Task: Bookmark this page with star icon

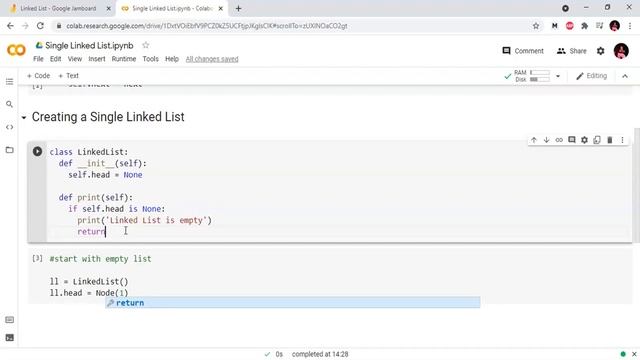Action: (536, 26)
